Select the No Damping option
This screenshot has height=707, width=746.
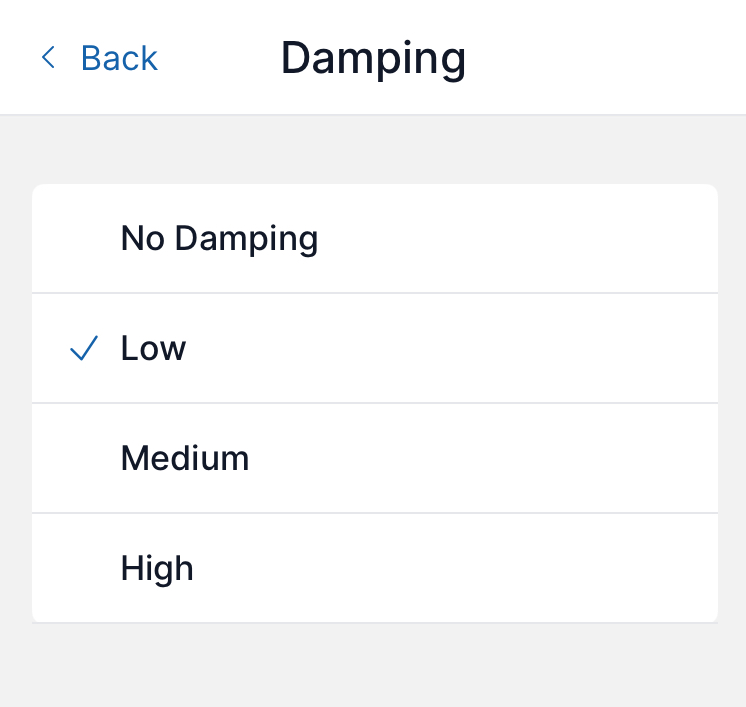click(x=374, y=239)
